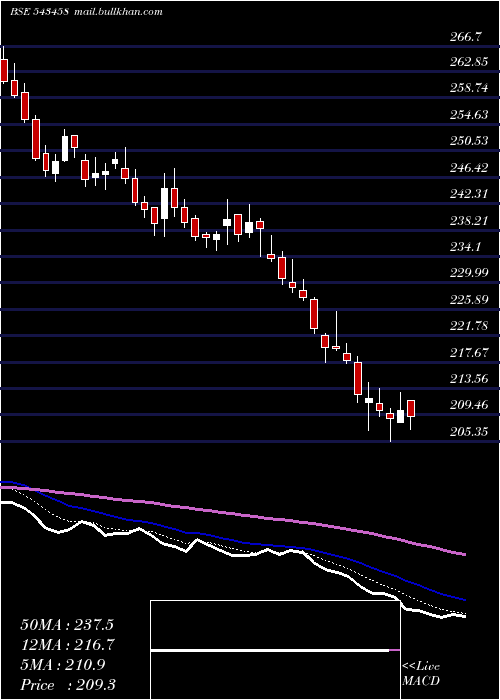
Task: Click the 50MA : 237.5 readout
Action: [67, 625]
